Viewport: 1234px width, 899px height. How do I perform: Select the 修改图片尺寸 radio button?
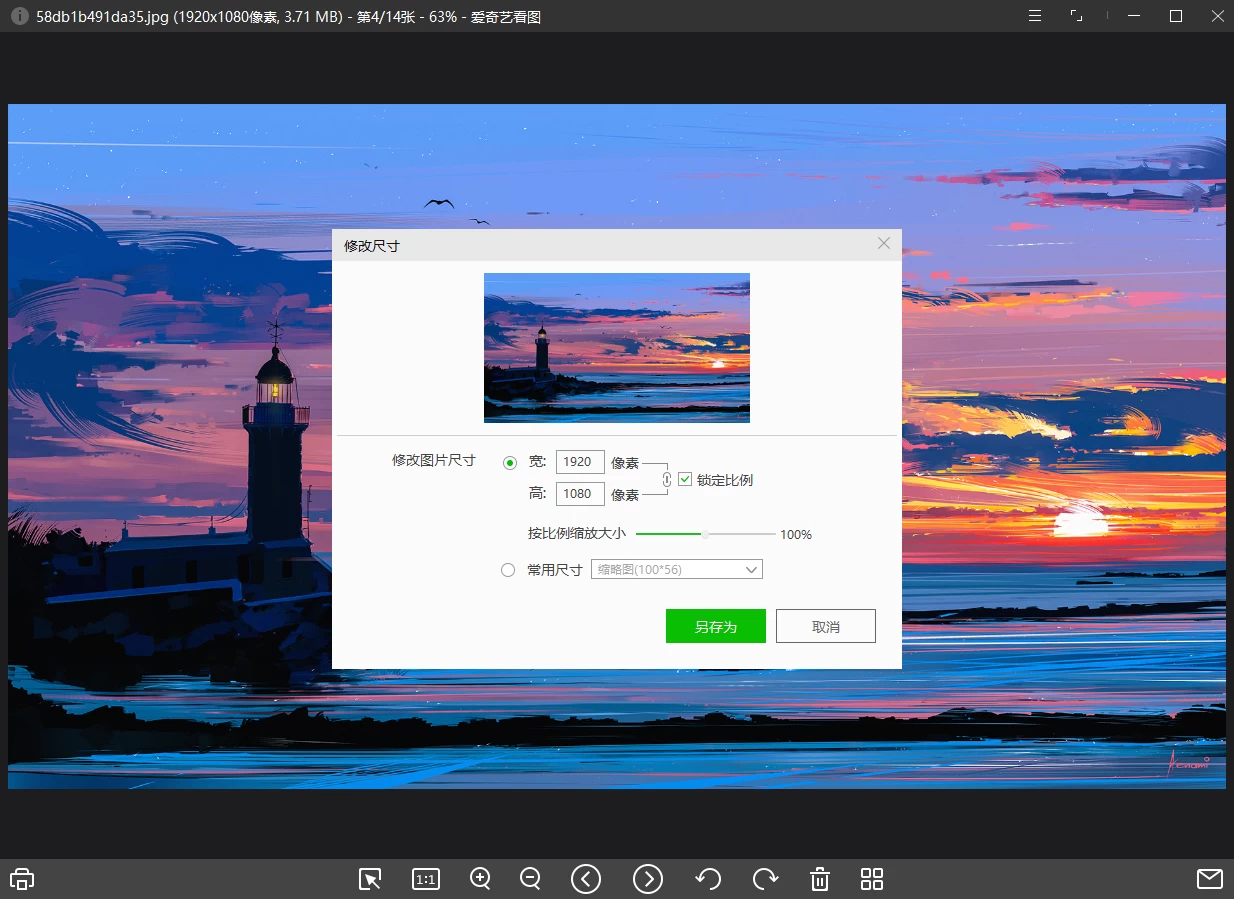point(509,461)
